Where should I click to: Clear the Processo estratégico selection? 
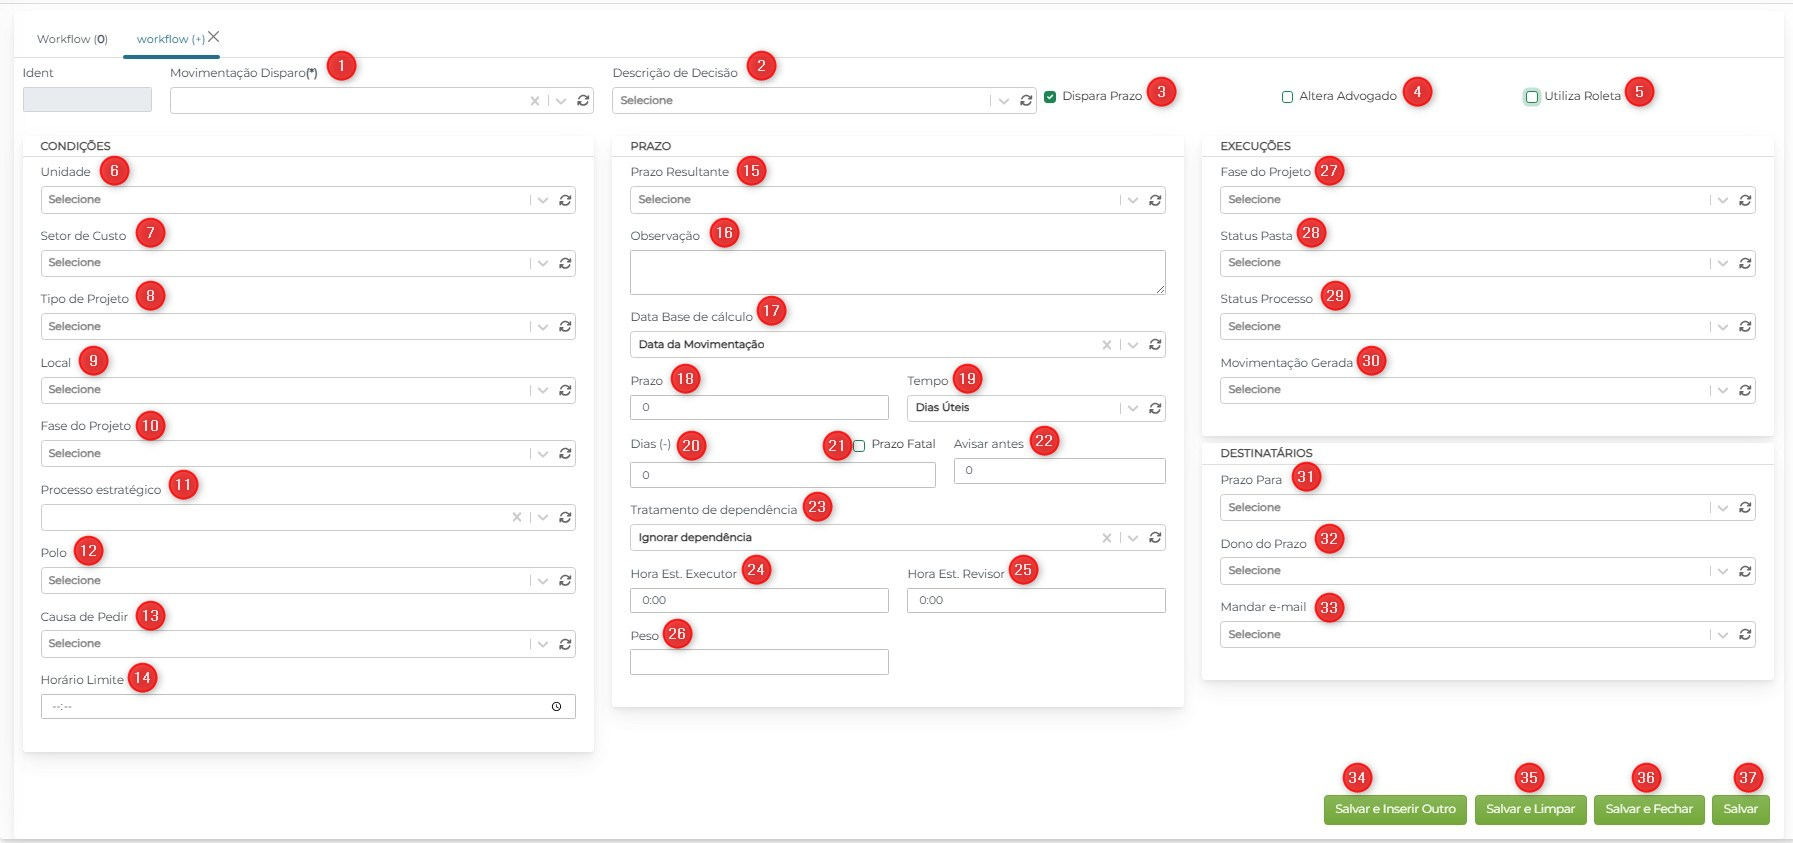(517, 517)
